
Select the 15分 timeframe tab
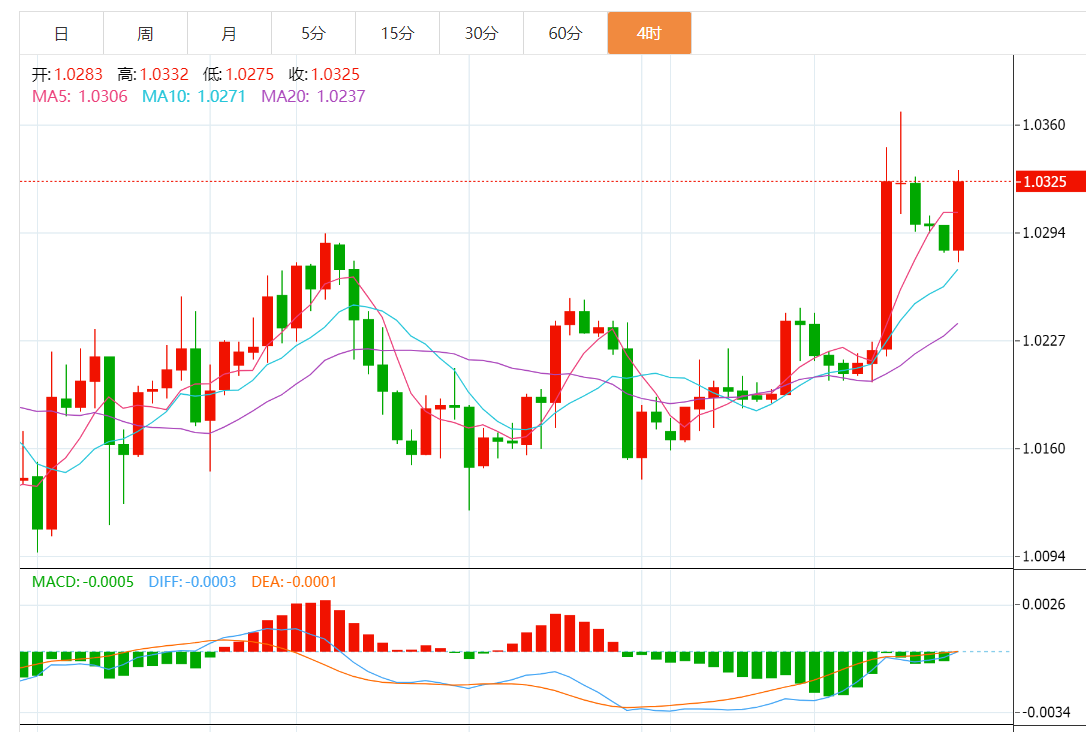(x=398, y=33)
